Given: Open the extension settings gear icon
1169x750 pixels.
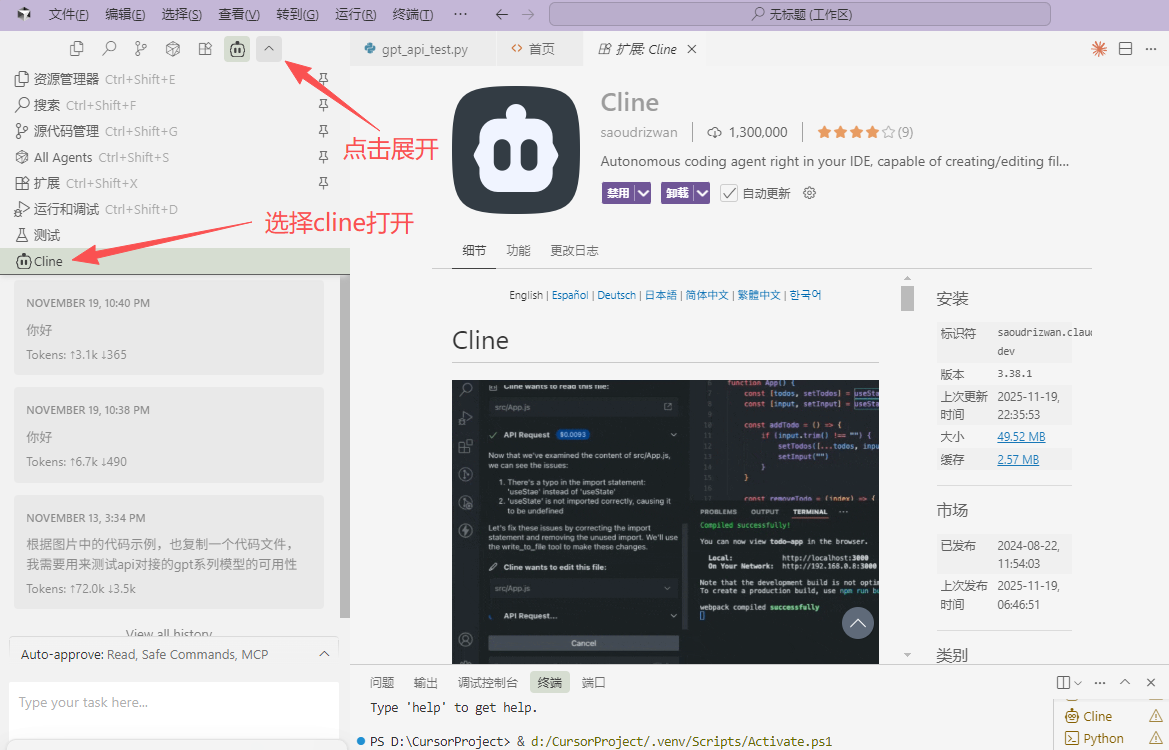Looking at the screenshot, I should coord(810,193).
